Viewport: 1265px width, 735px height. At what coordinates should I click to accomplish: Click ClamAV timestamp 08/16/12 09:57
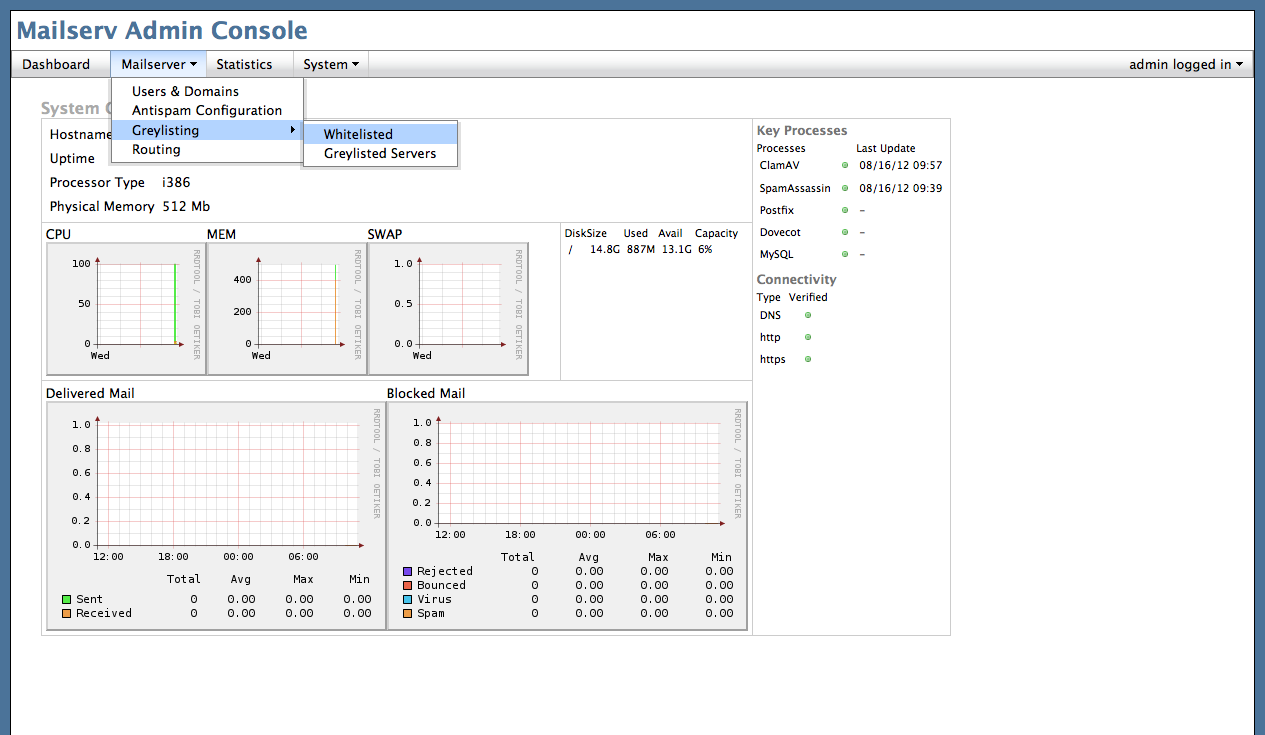[901, 165]
